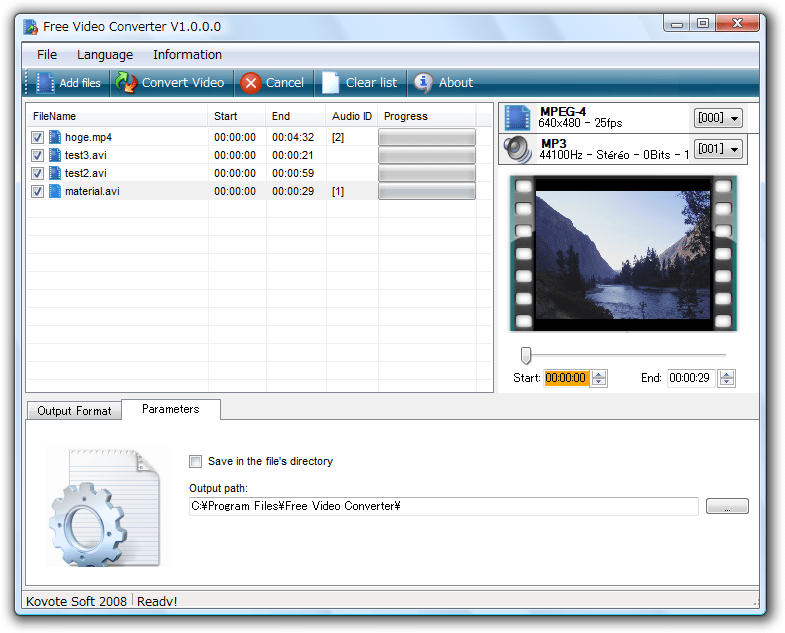Image resolution: width=785 pixels, height=633 pixels.
Task: Select the test3.avi file name
Action: [86, 155]
